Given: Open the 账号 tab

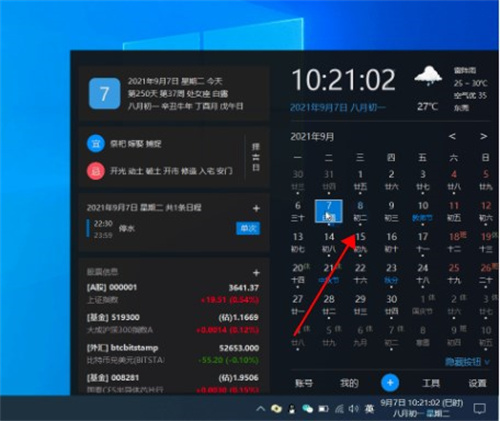Looking at the screenshot, I should pyautogui.click(x=304, y=383).
